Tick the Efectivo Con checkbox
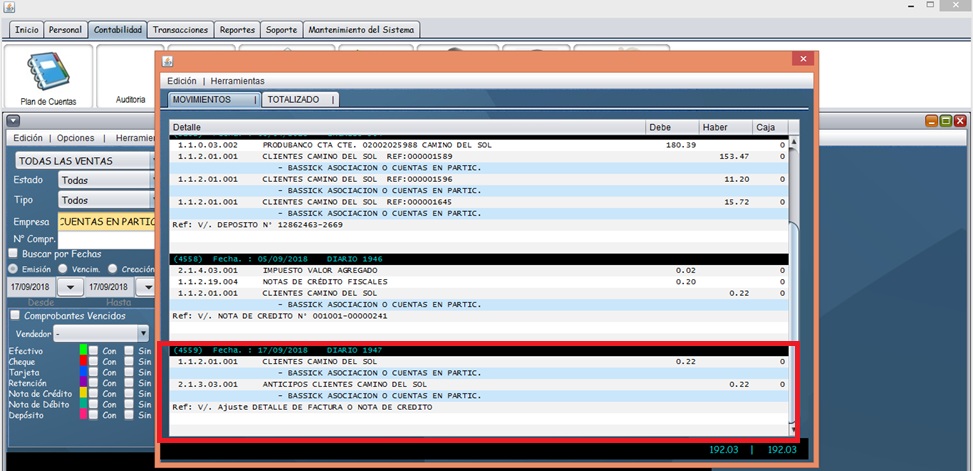 coord(93,351)
